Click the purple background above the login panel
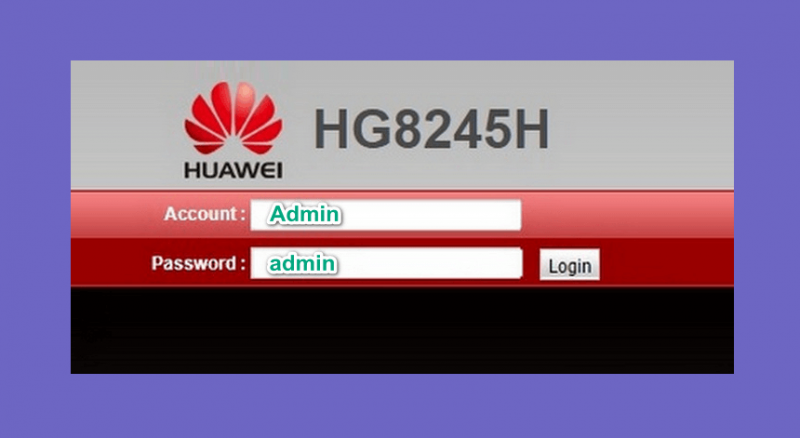Screen dimensions: 800x438 tap(400, 30)
